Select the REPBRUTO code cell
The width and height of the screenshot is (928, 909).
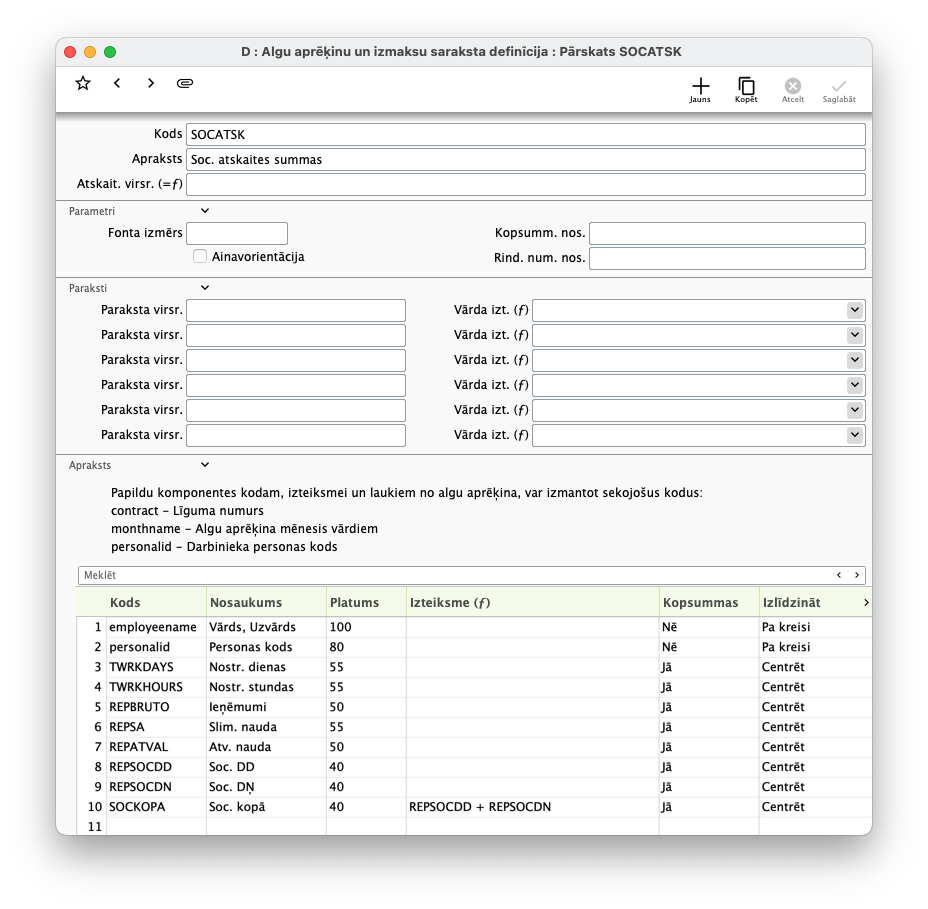[156, 707]
